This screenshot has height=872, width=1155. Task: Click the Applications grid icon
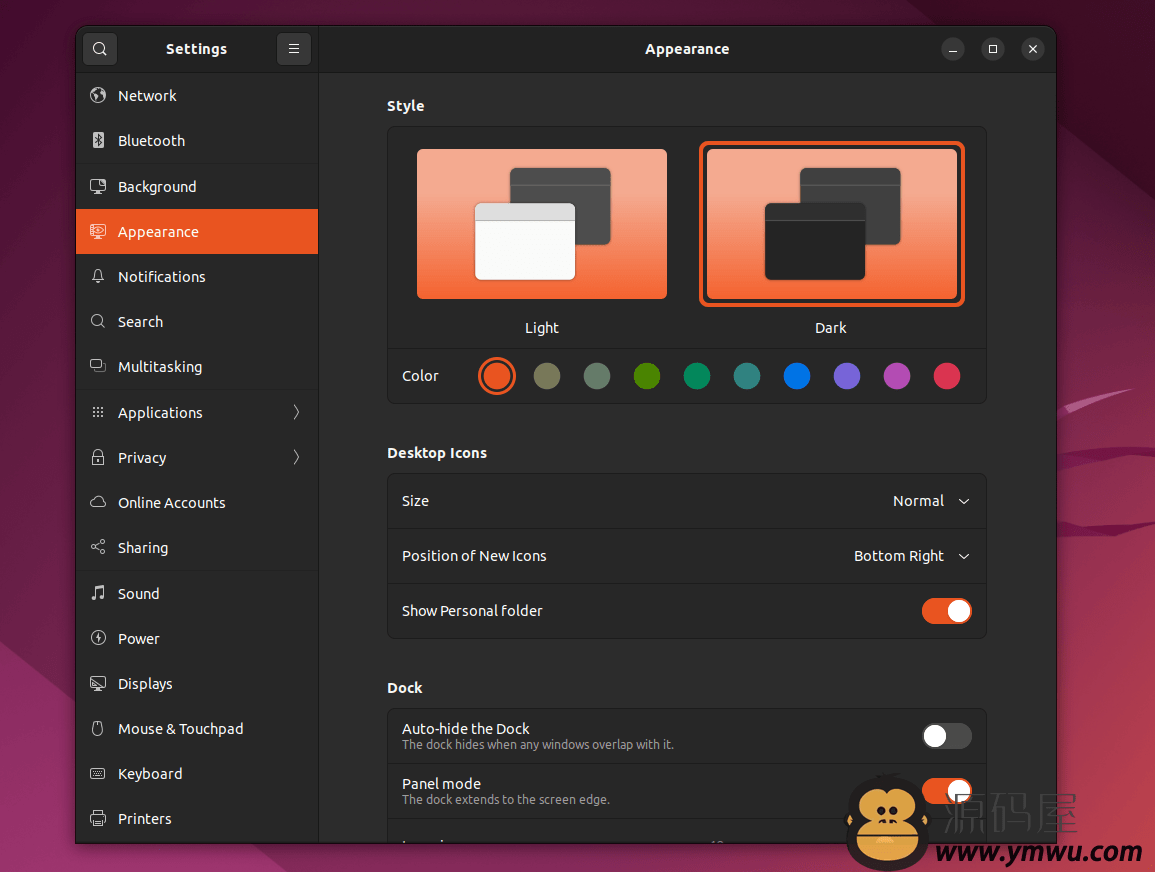coord(98,412)
